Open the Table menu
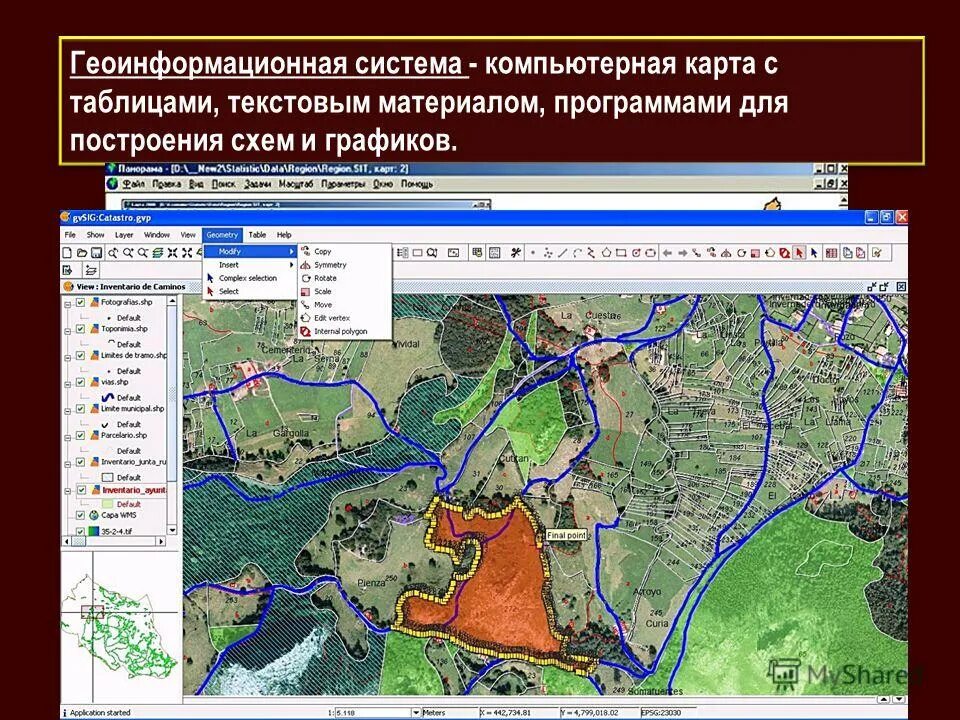Image resolution: width=960 pixels, height=720 pixels. click(x=258, y=235)
